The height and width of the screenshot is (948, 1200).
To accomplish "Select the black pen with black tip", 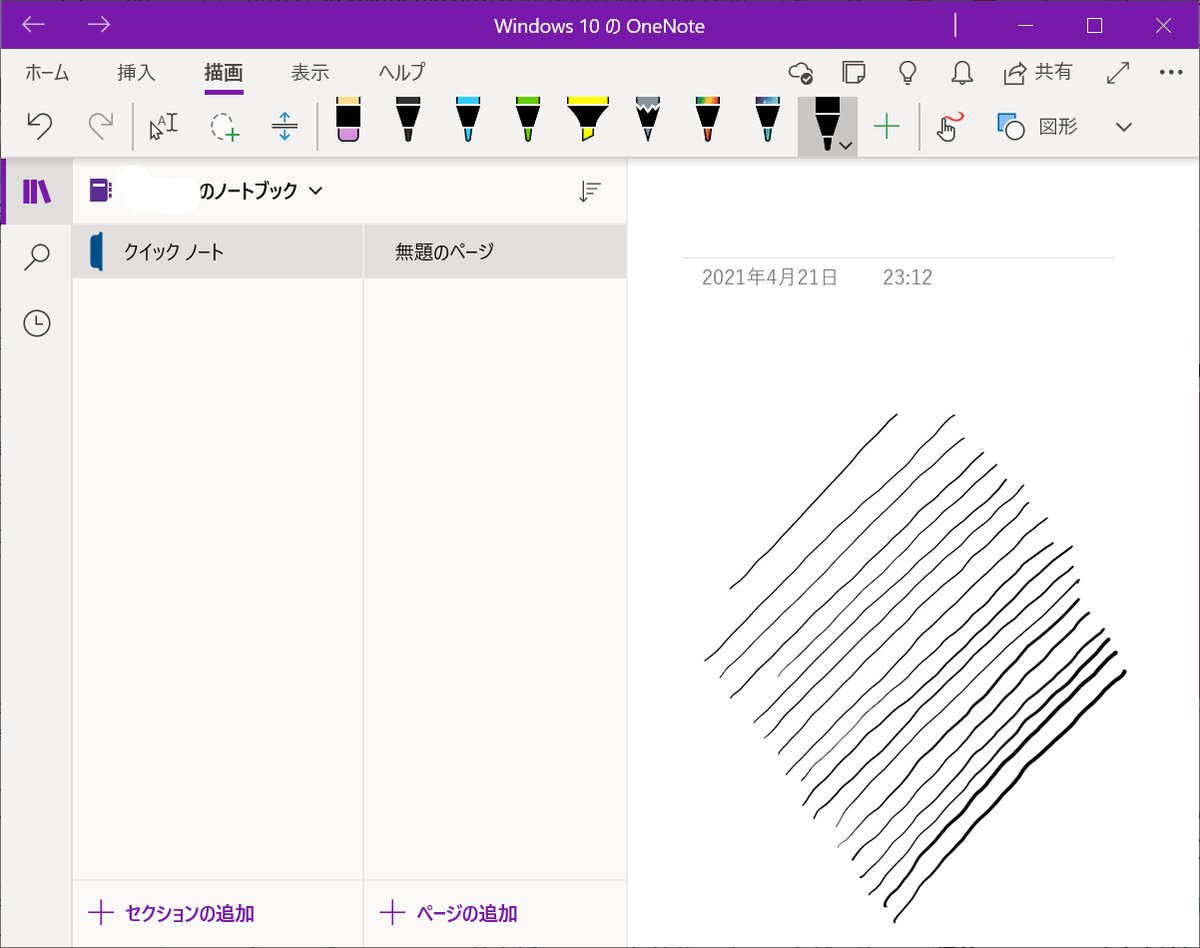I will tap(407, 120).
